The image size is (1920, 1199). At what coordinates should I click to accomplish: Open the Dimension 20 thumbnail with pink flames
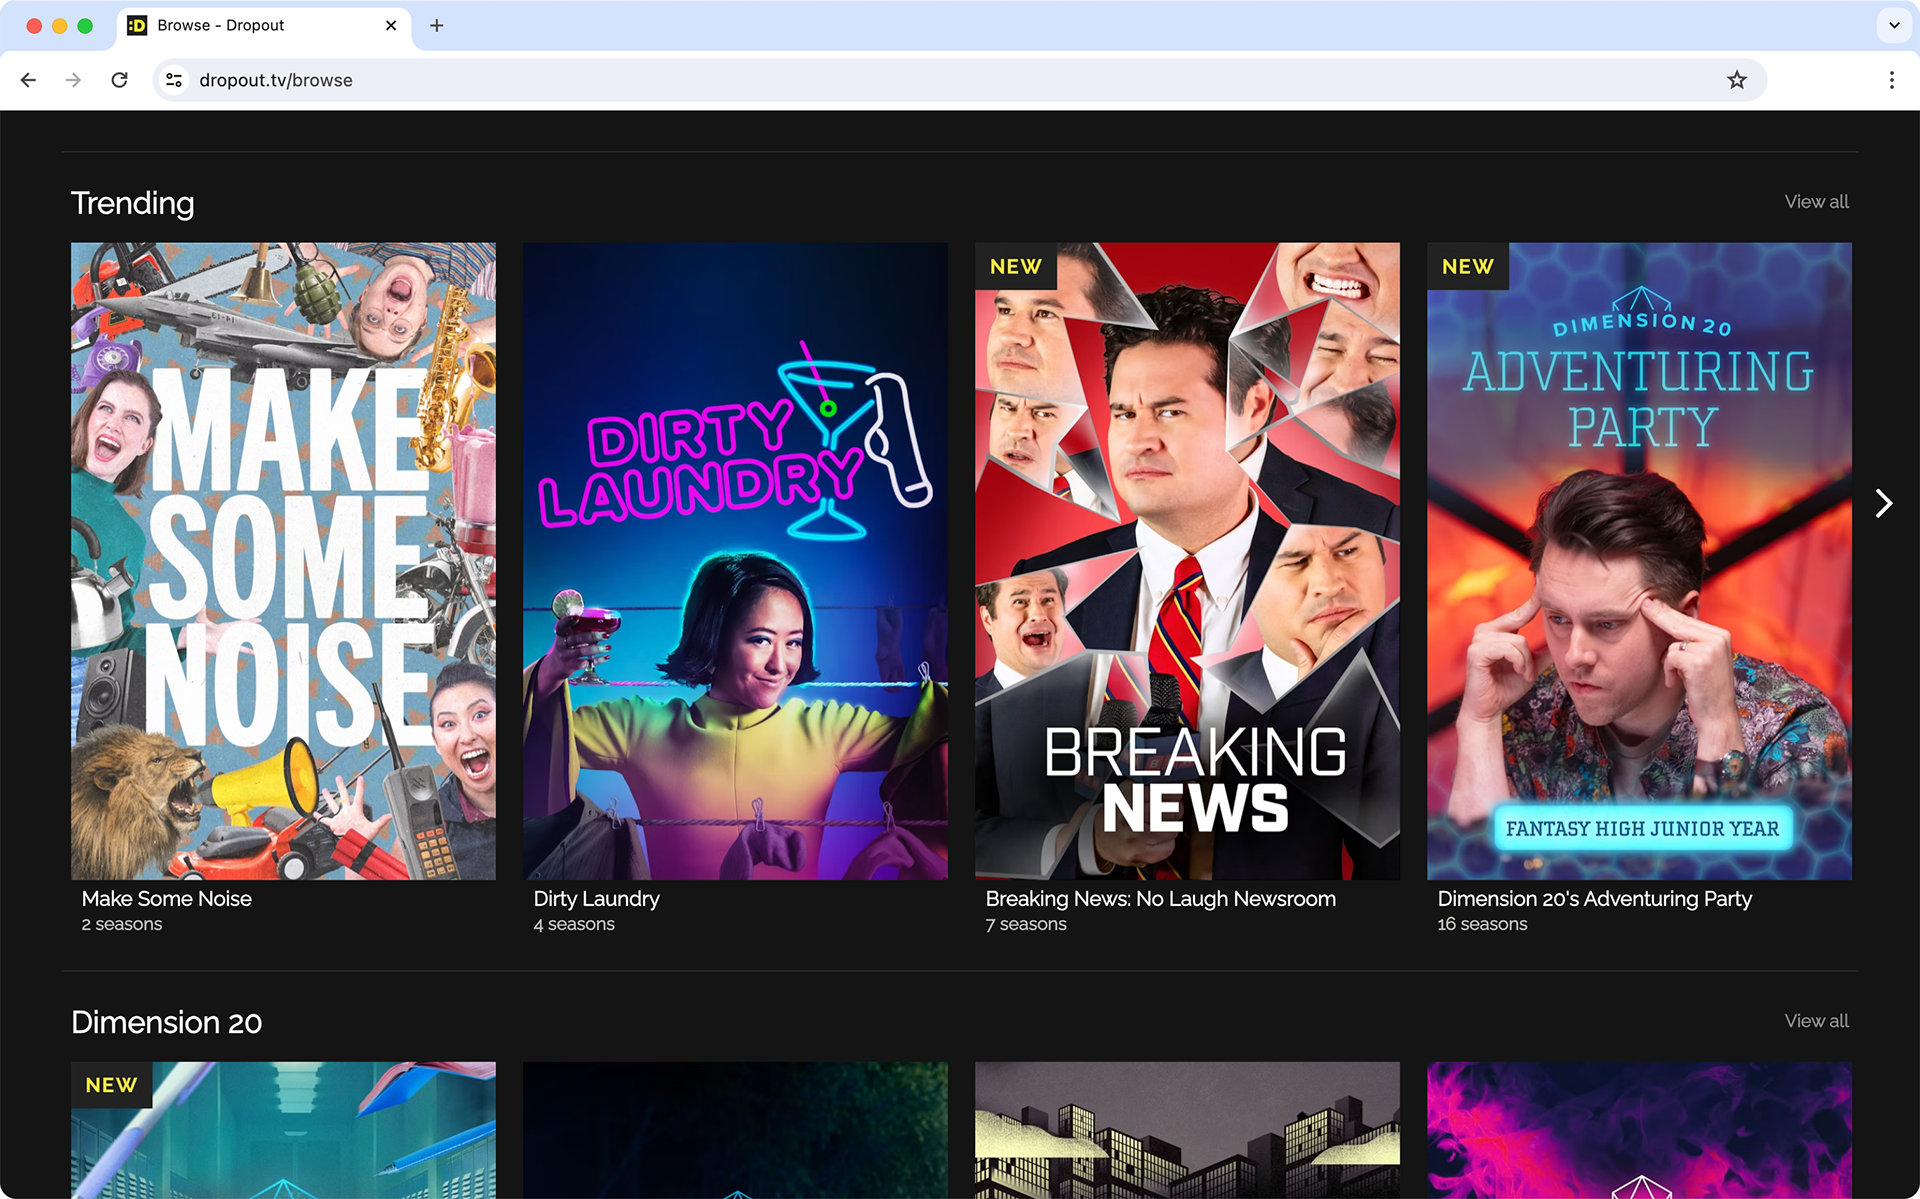[1639, 1130]
